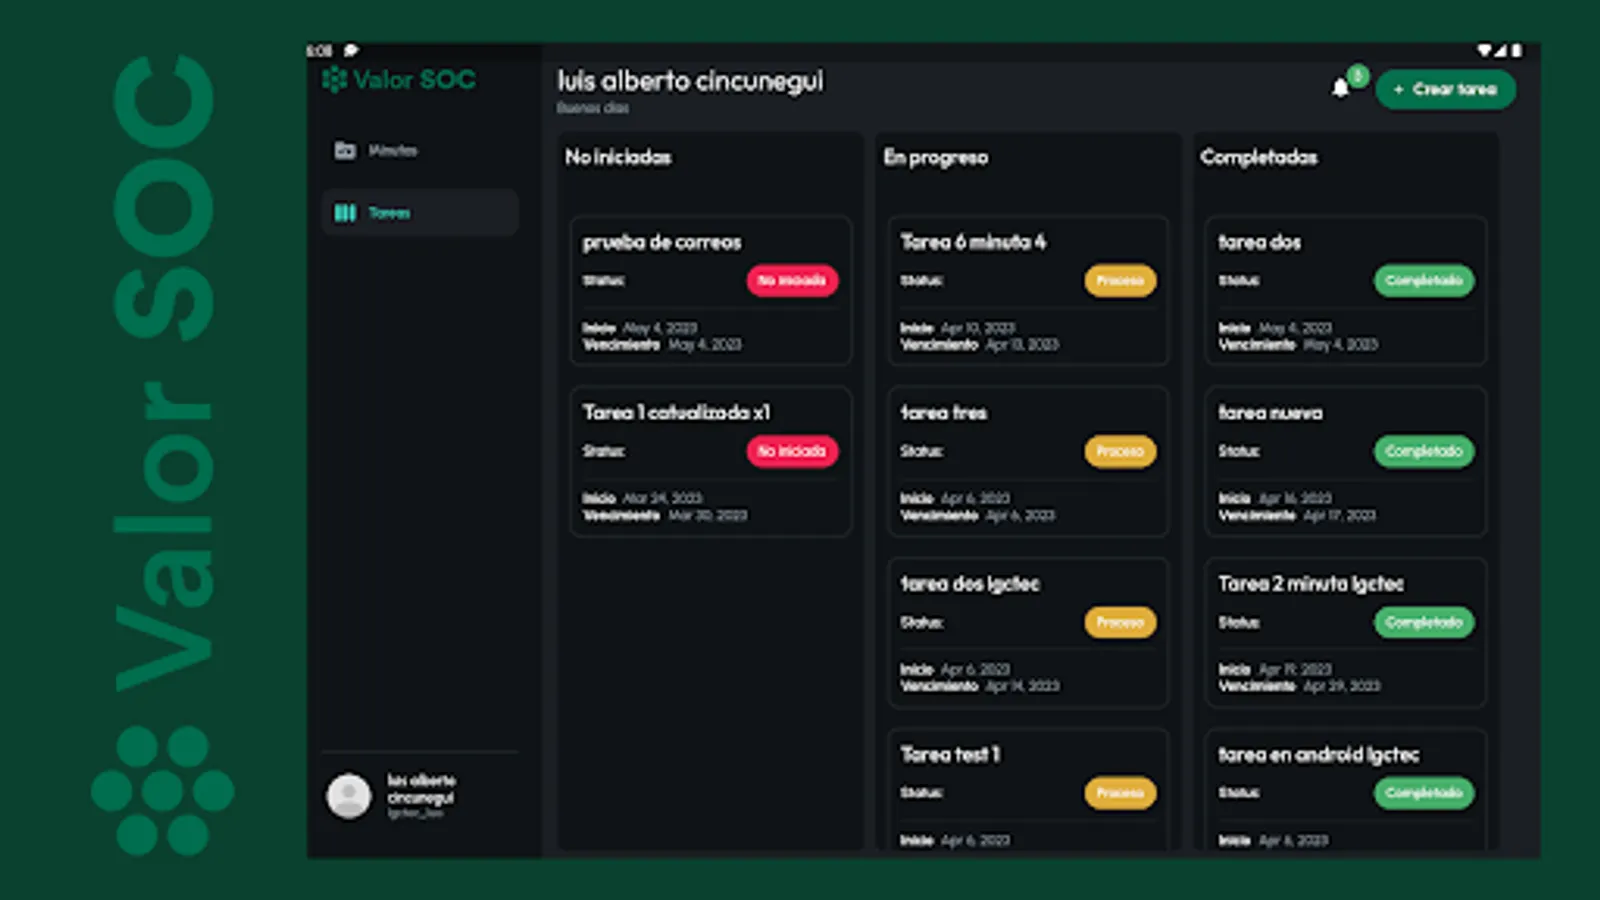This screenshot has width=1600, height=900.
Task: Toggle the 'No iniciada' status pill on prueba de correos
Action: [792, 281]
